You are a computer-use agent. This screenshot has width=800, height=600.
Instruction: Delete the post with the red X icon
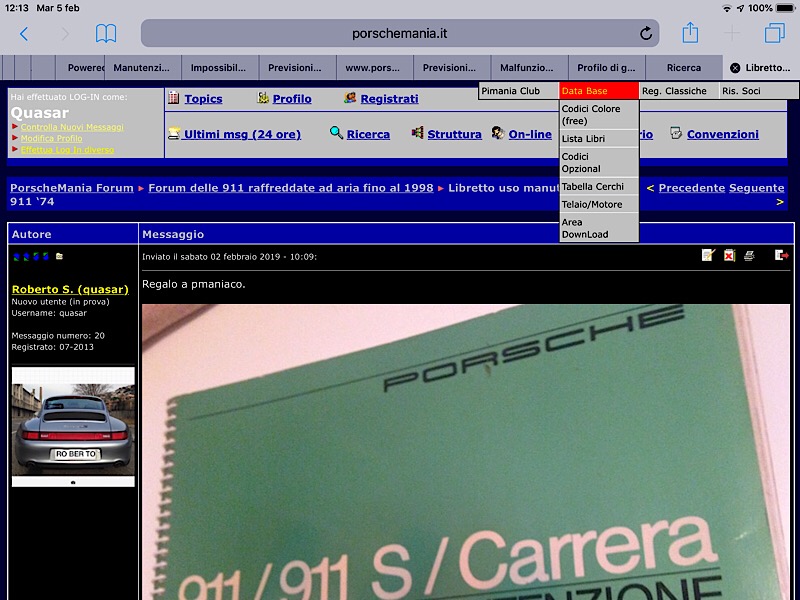coord(730,255)
